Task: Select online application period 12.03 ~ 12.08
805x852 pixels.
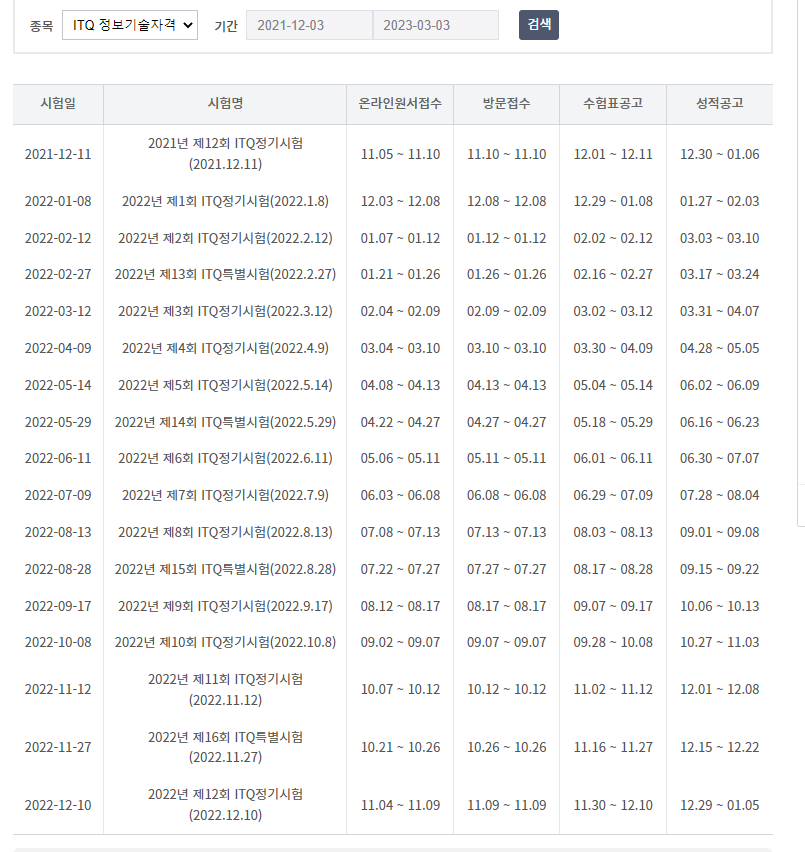Action: pyautogui.click(x=400, y=202)
